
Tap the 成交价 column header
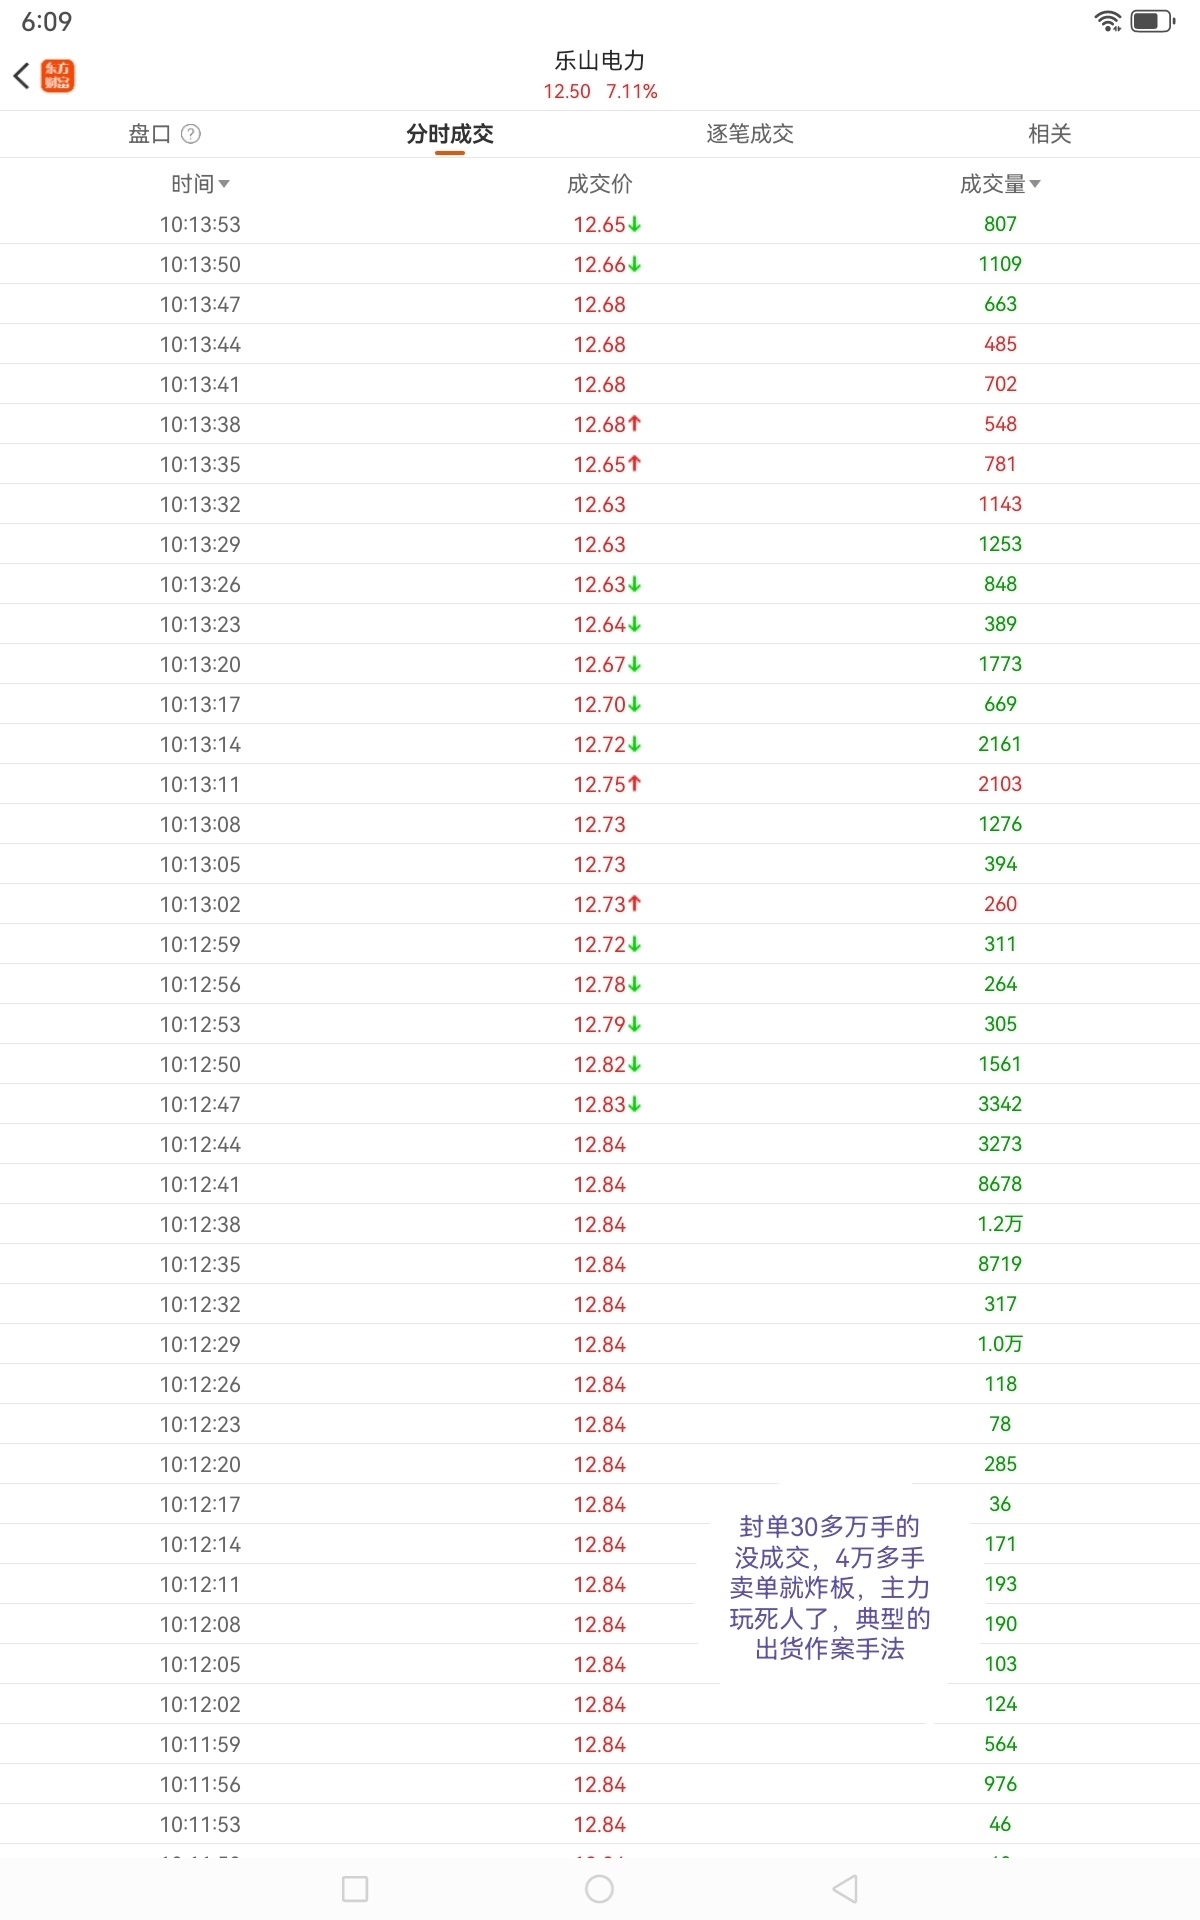[x=600, y=184]
